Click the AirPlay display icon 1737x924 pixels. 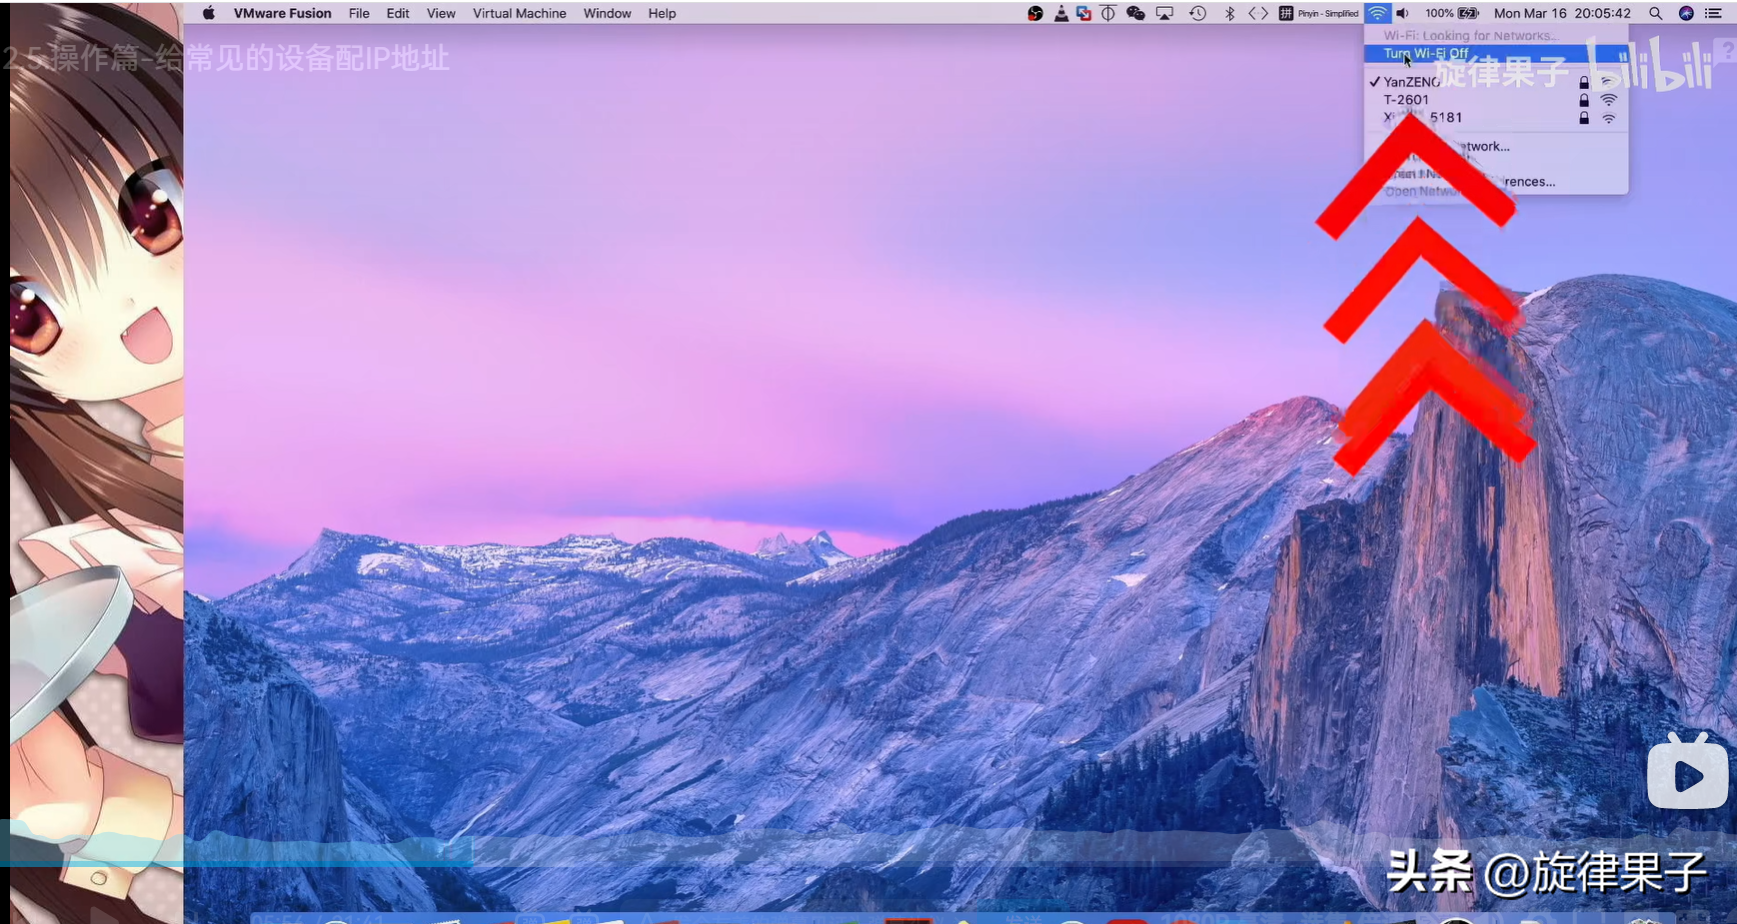point(1164,13)
